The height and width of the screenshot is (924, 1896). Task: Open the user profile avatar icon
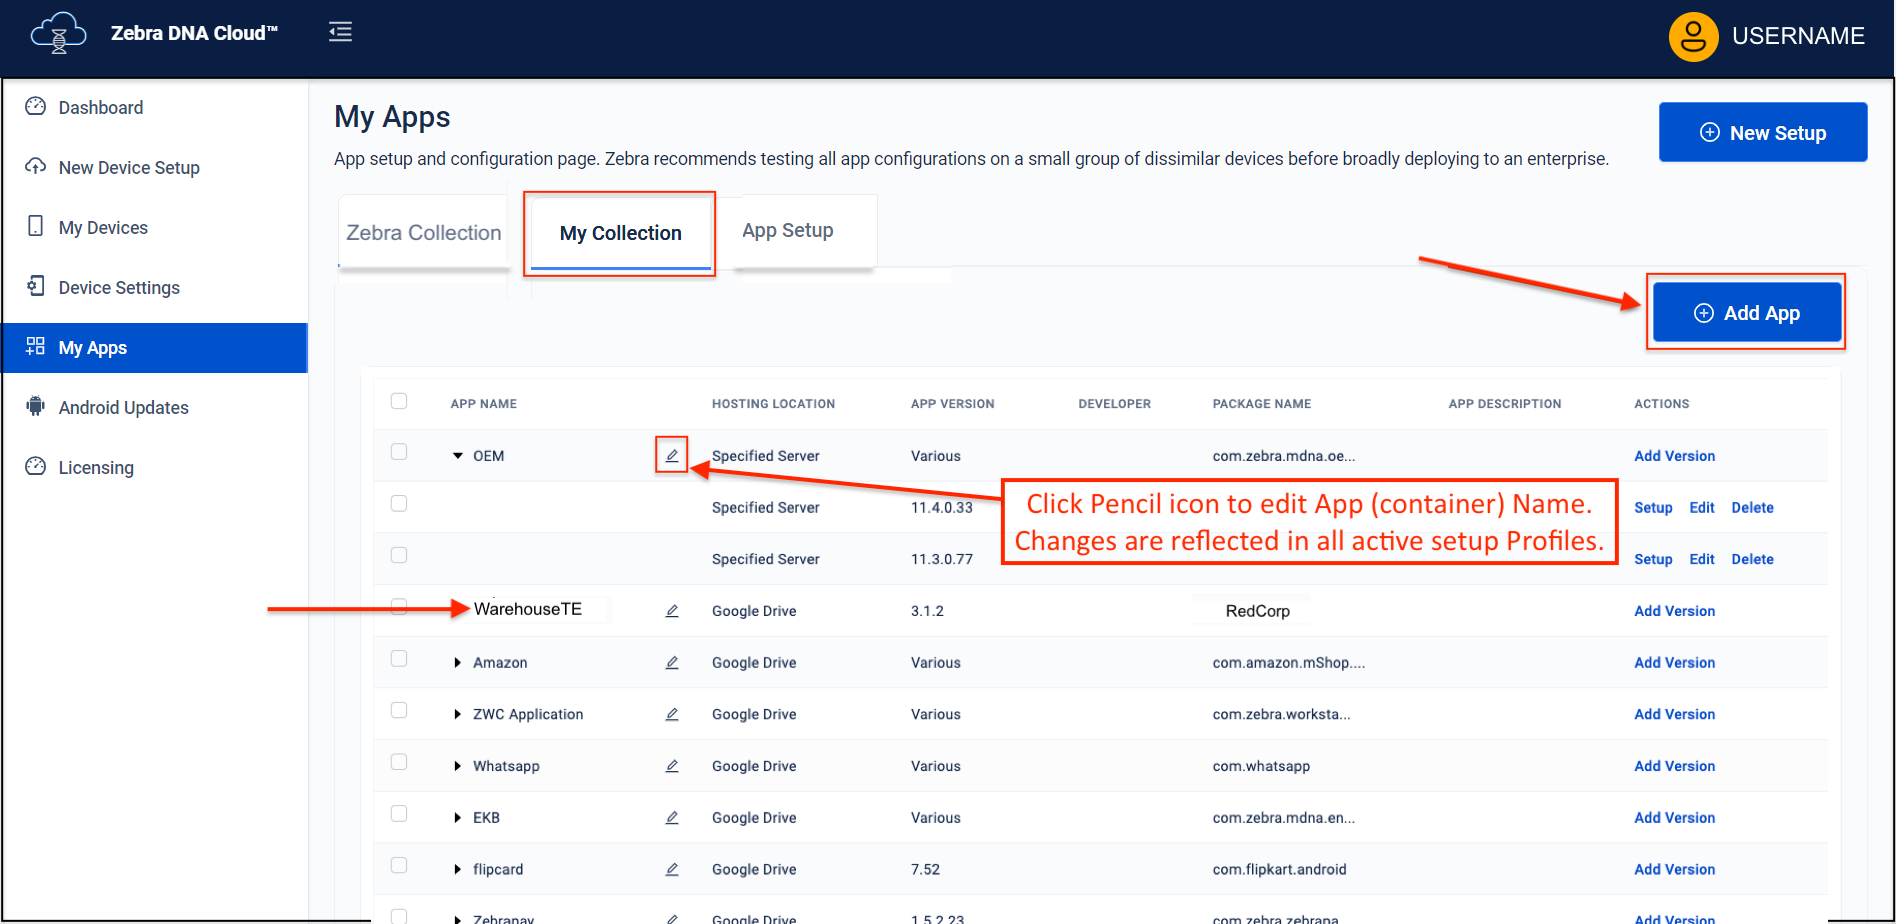[x=1692, y=37]
